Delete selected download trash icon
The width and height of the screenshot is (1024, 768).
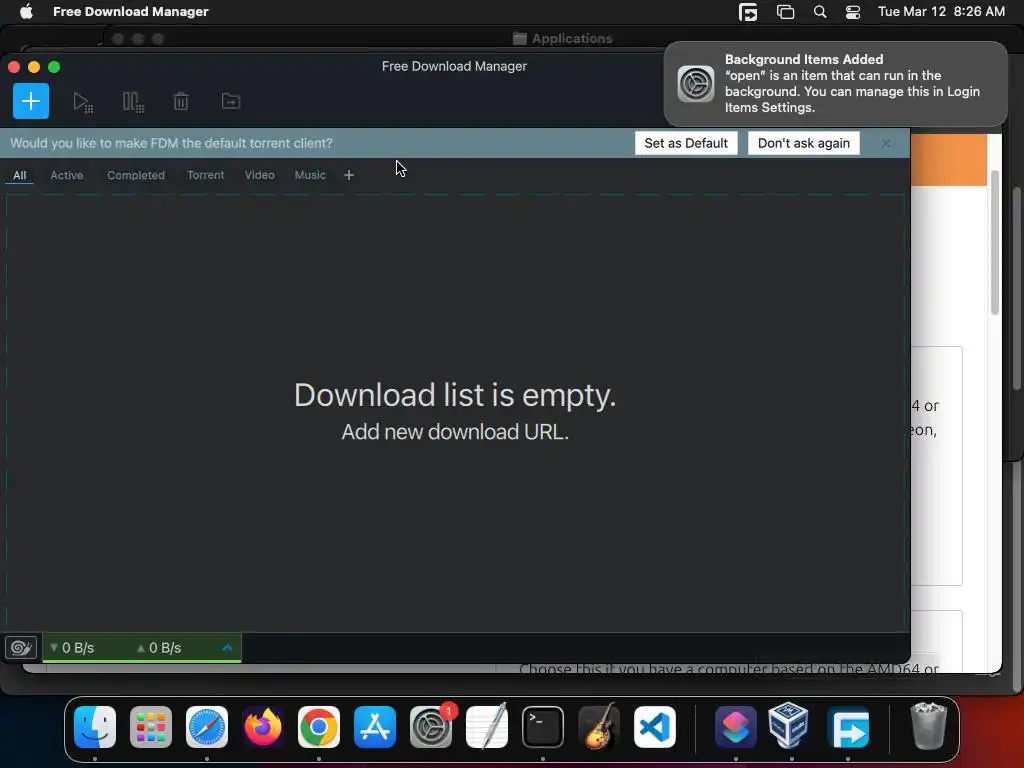(181, 101)
